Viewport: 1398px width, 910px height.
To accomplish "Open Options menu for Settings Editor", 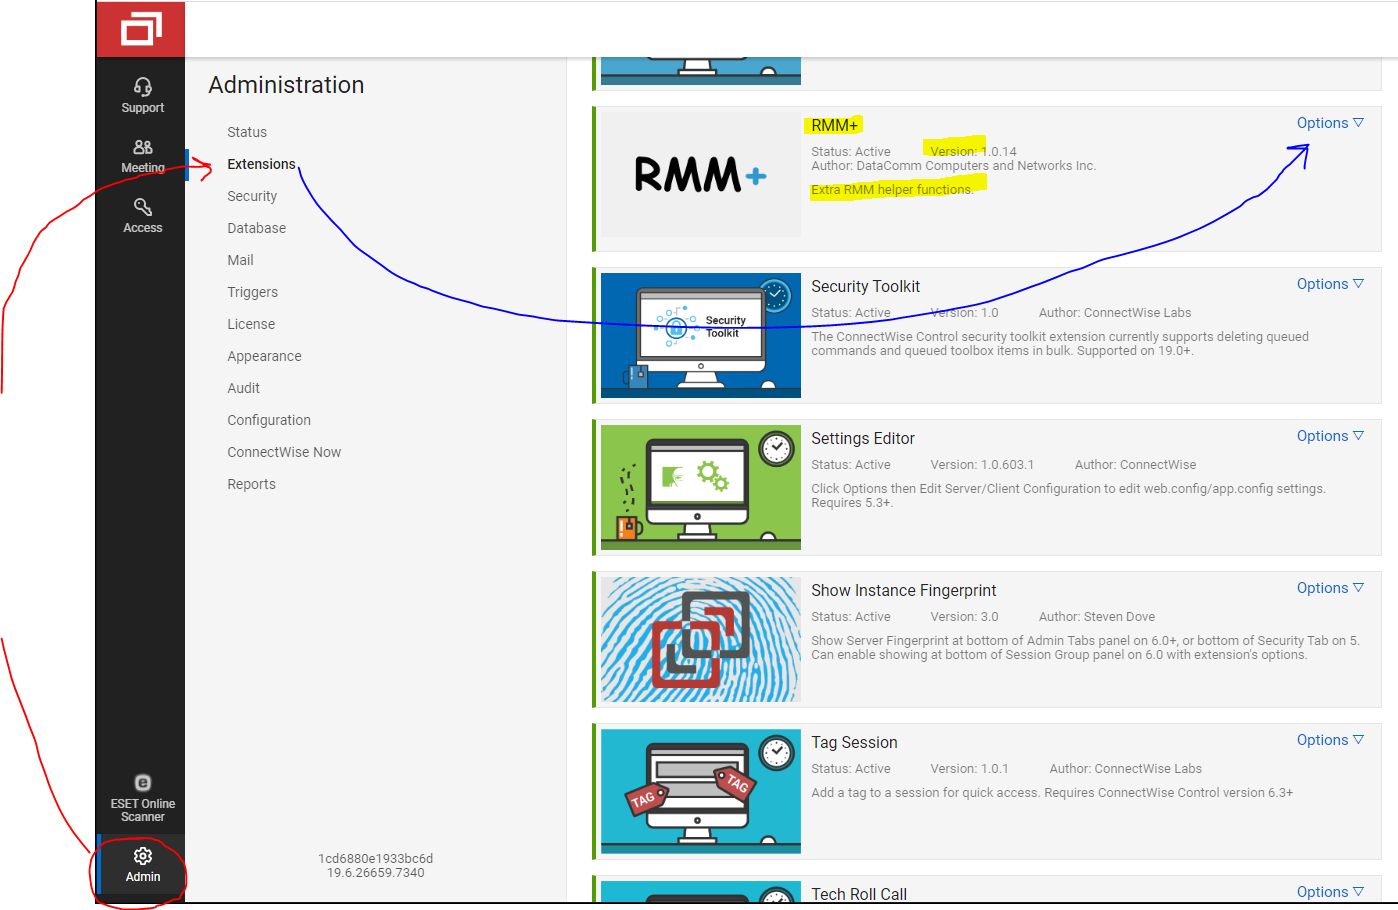I will pos(1329,436).
